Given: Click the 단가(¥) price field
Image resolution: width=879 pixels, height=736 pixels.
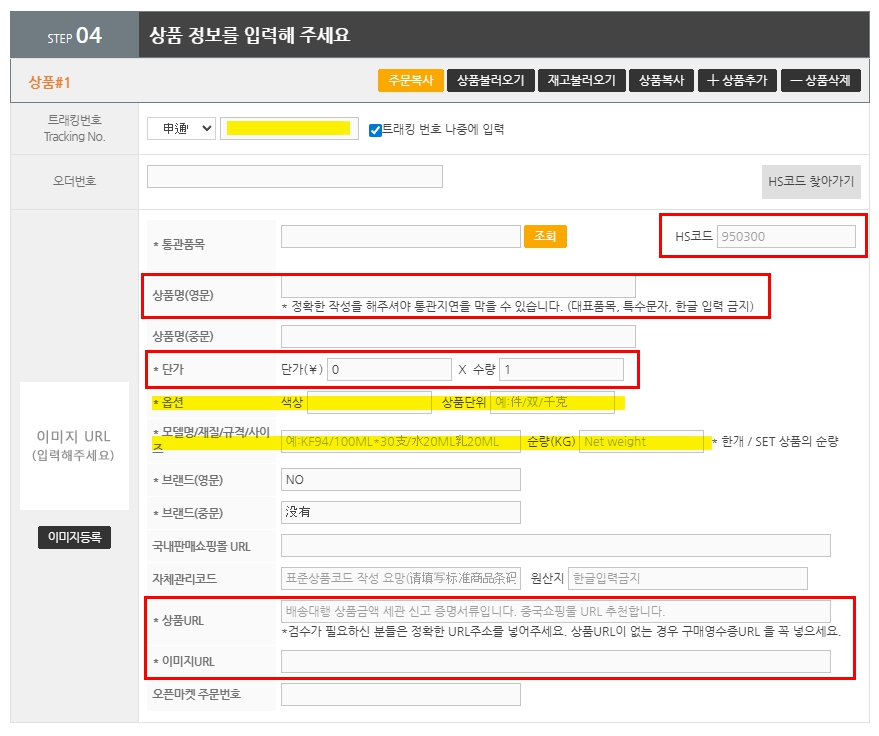Looking at the screenshot, I should [x=388, y=369].
